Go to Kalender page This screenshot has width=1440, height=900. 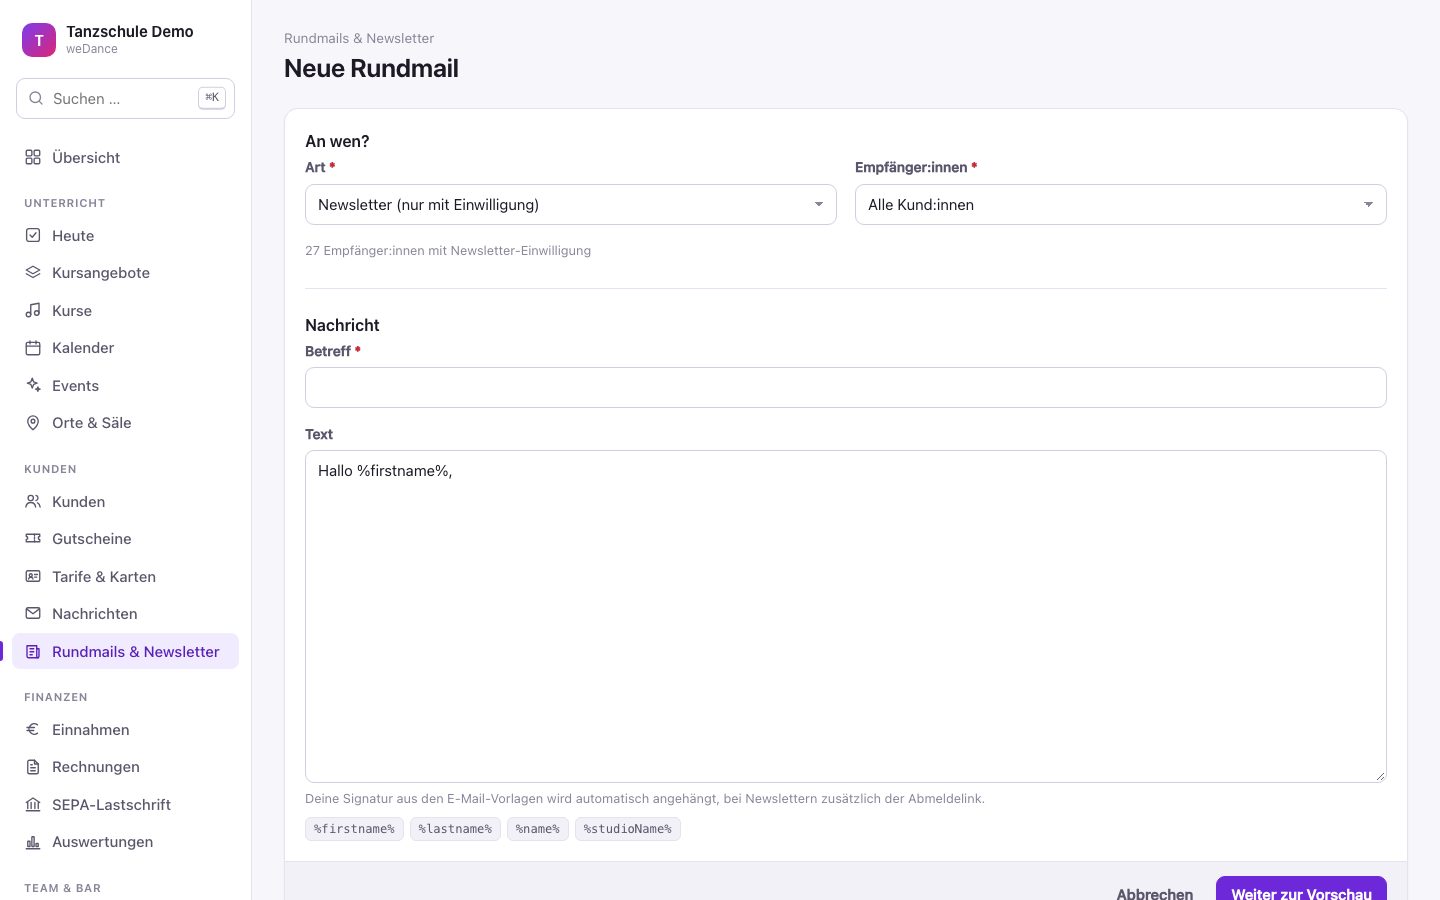coord(126,348)
